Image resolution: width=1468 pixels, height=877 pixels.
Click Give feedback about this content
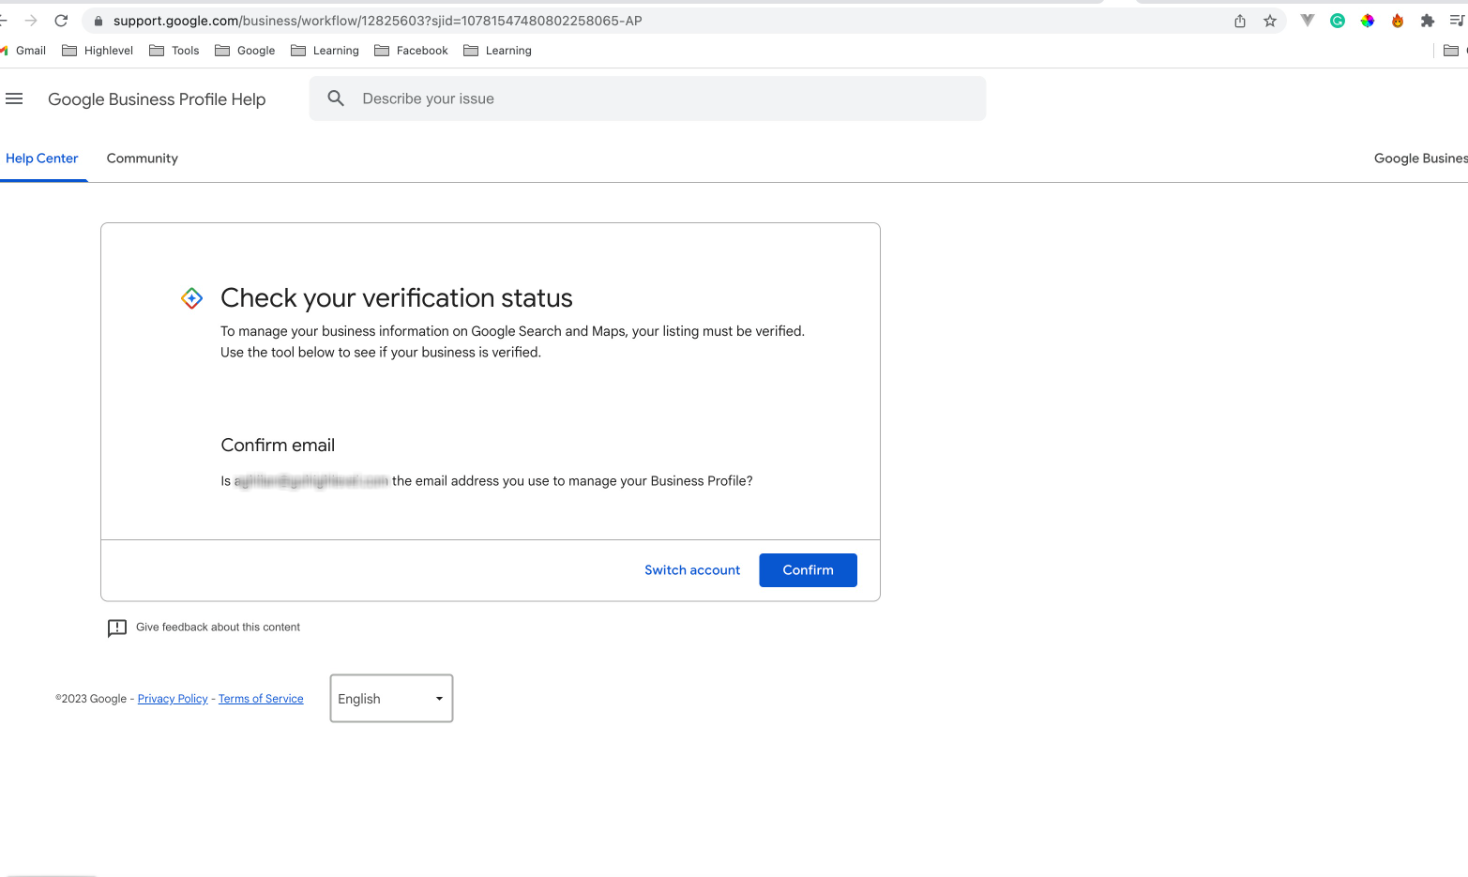[218, 627]
